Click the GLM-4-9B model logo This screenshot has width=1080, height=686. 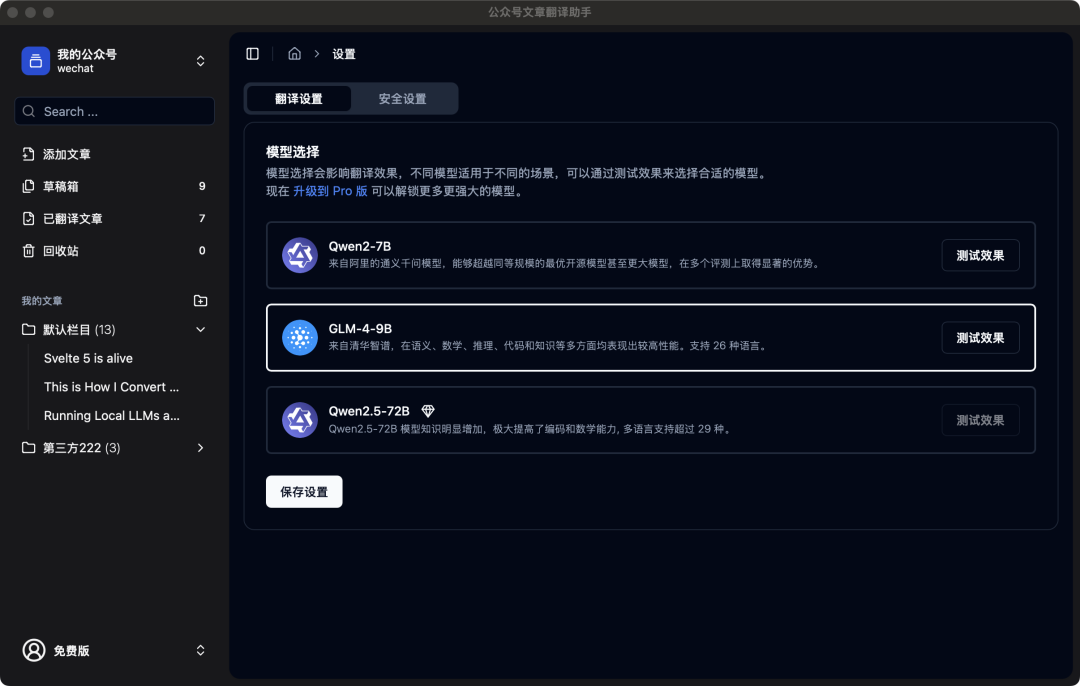(x=300, y=337)
